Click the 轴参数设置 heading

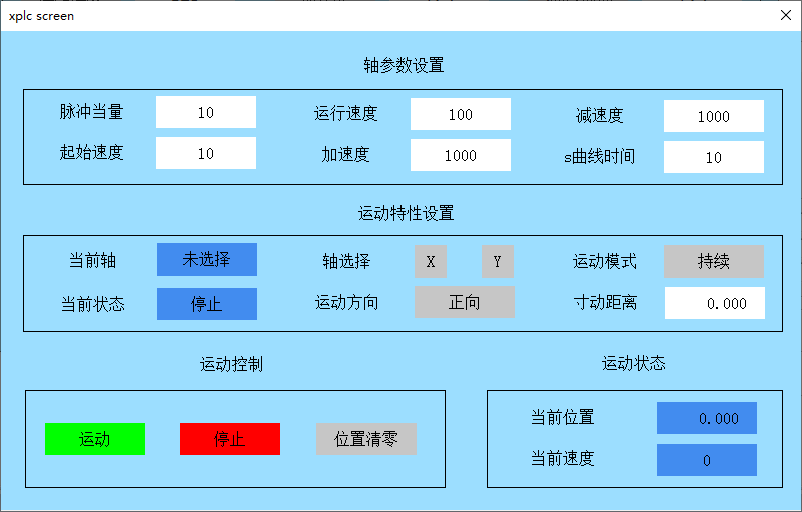pyautogui.click(x=404, y=65)
